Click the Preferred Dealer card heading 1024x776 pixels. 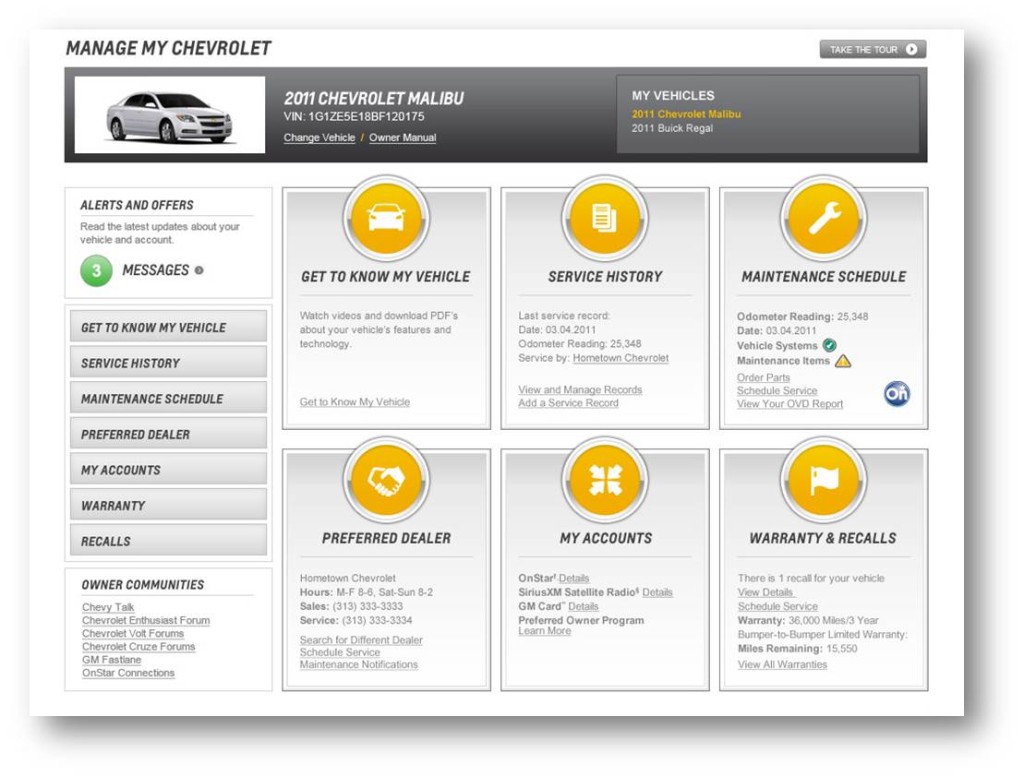pyautogui.click(x=386, y=538)
